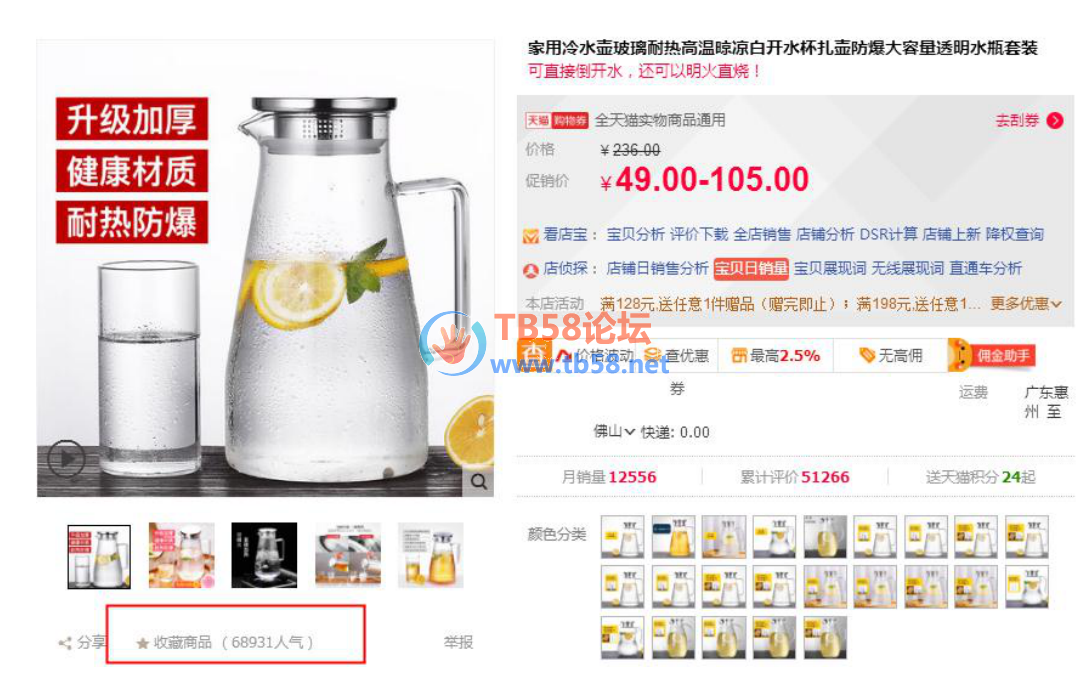Pick the first variant in third color row
The height and width of the screenshot is (687, 1092).
click(622, 637)
